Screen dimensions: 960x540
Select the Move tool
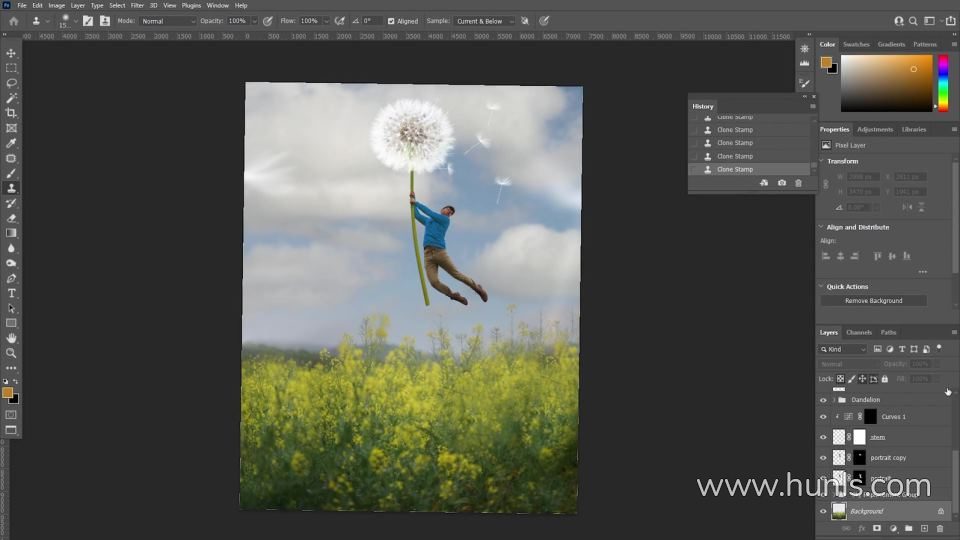coord(11,53)
